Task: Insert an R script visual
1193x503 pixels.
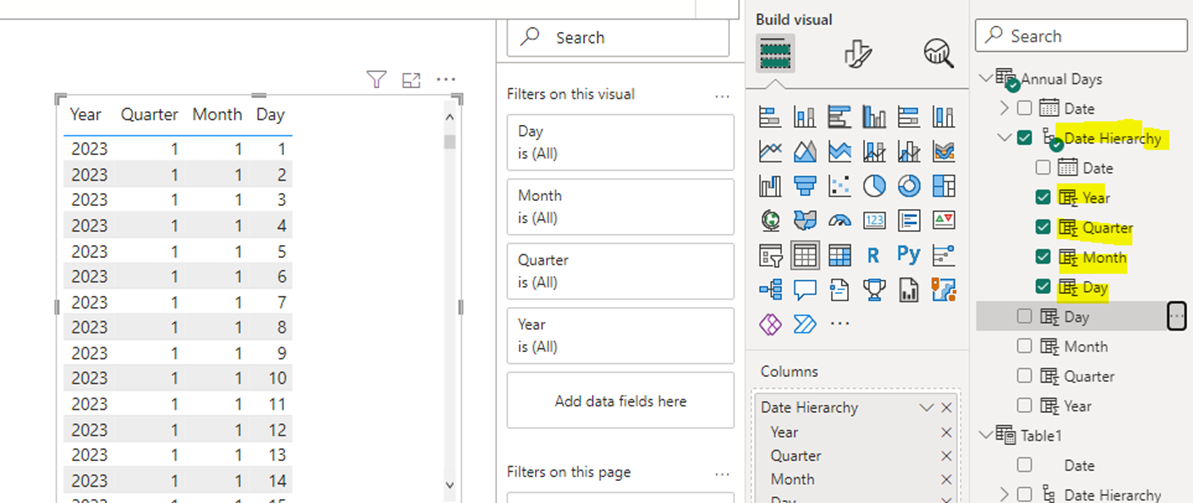Action: point(874,255)
